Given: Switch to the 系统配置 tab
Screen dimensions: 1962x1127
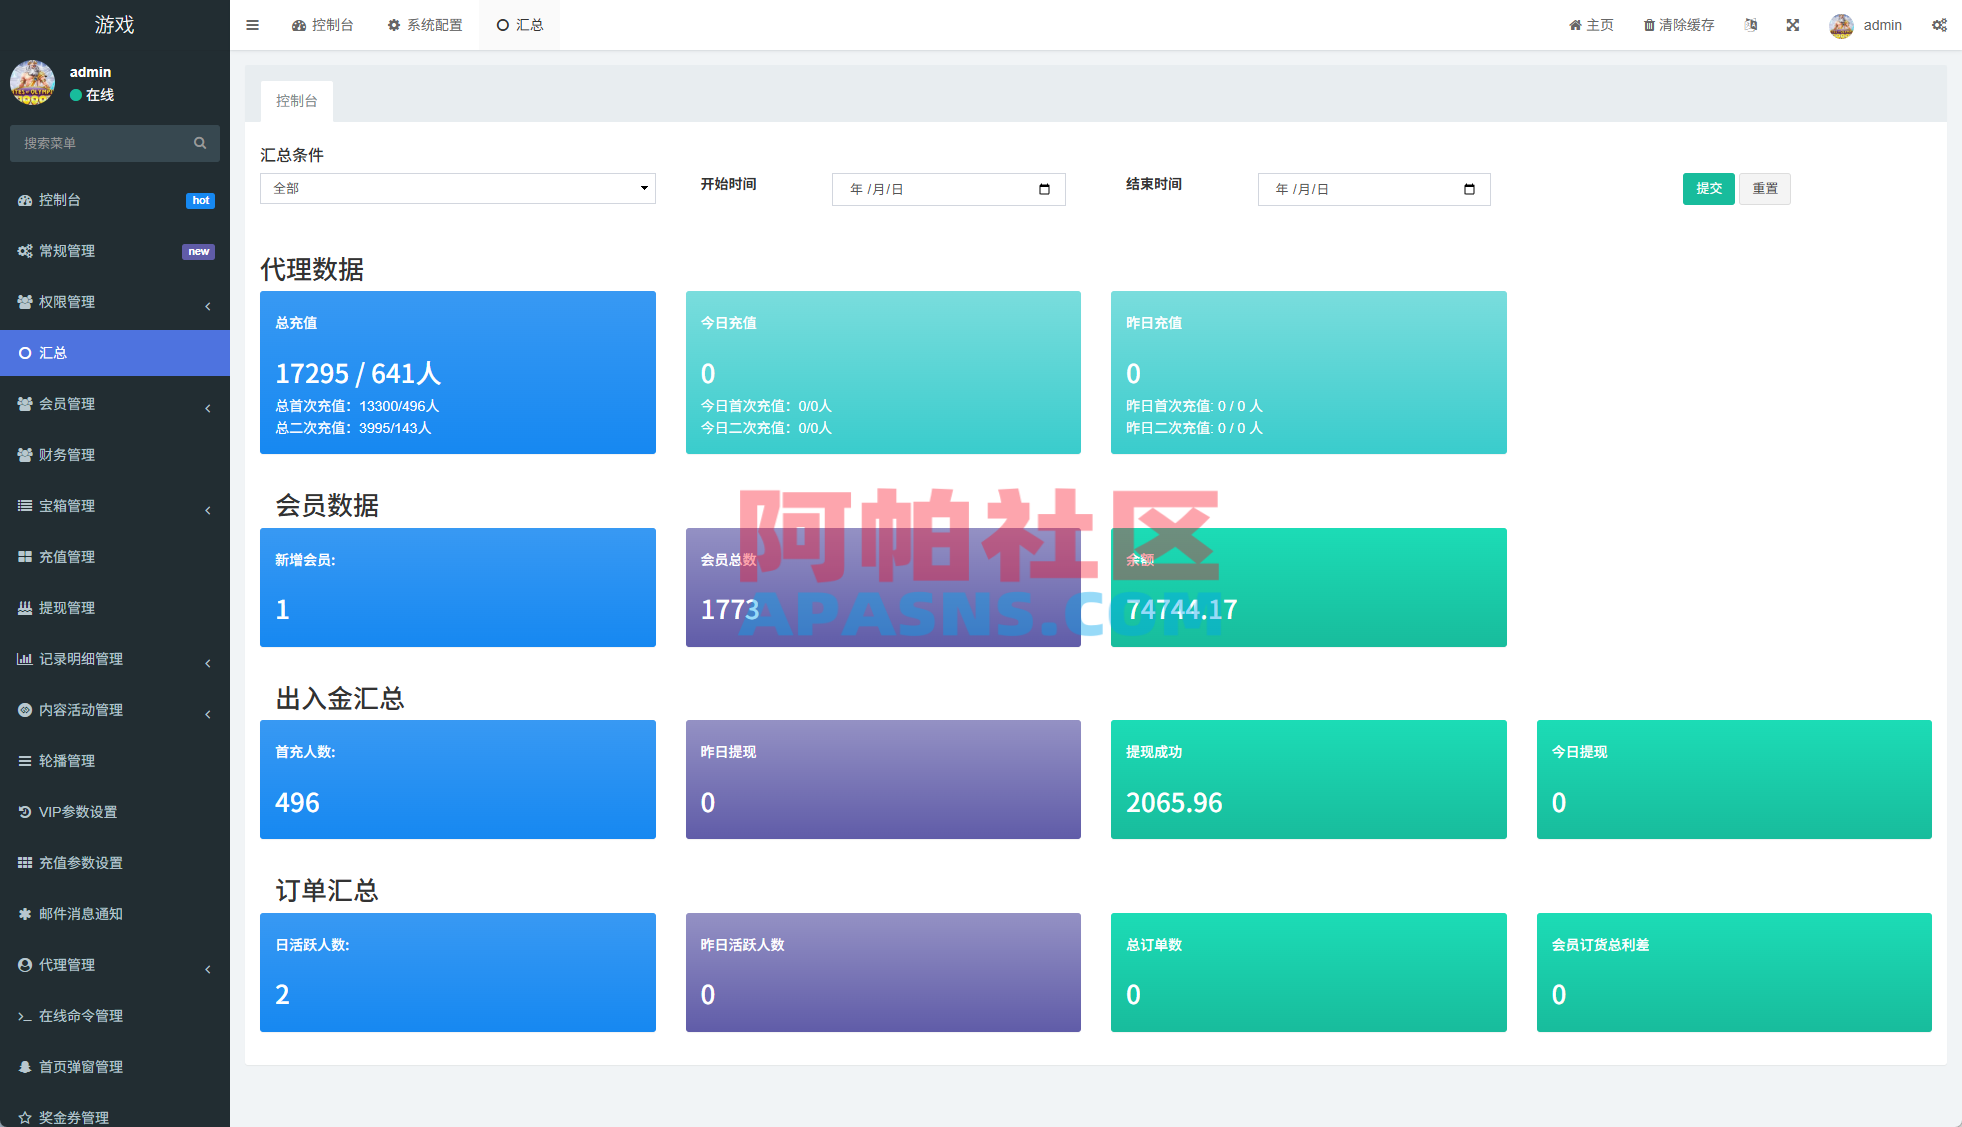Looking at the screenshot, I should [425, 24].
